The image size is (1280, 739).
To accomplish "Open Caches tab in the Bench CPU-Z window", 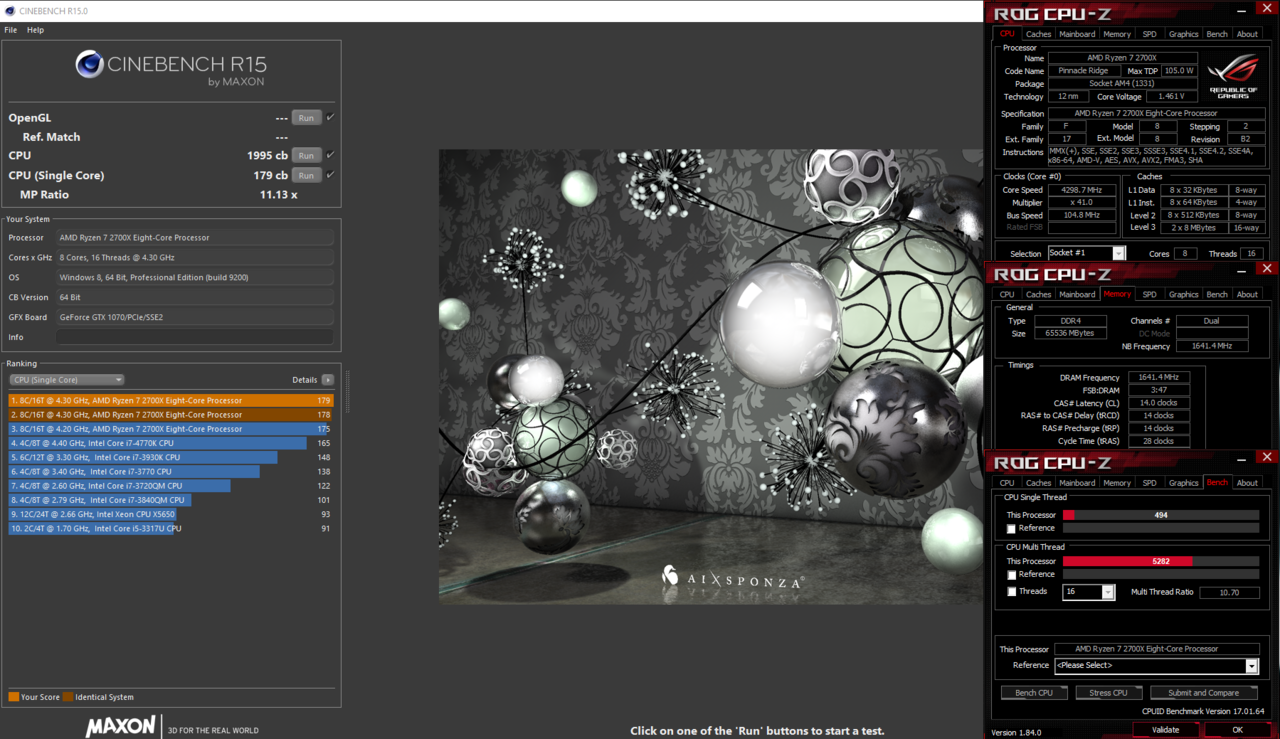I will tap(1038, 483).
